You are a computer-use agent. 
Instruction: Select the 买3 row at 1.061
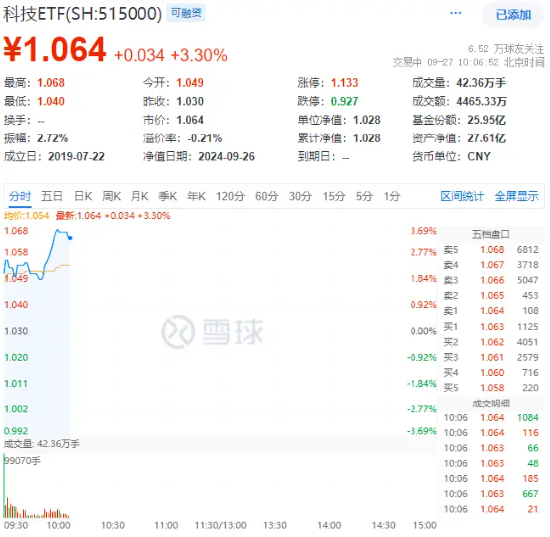(x=491, y=357)
